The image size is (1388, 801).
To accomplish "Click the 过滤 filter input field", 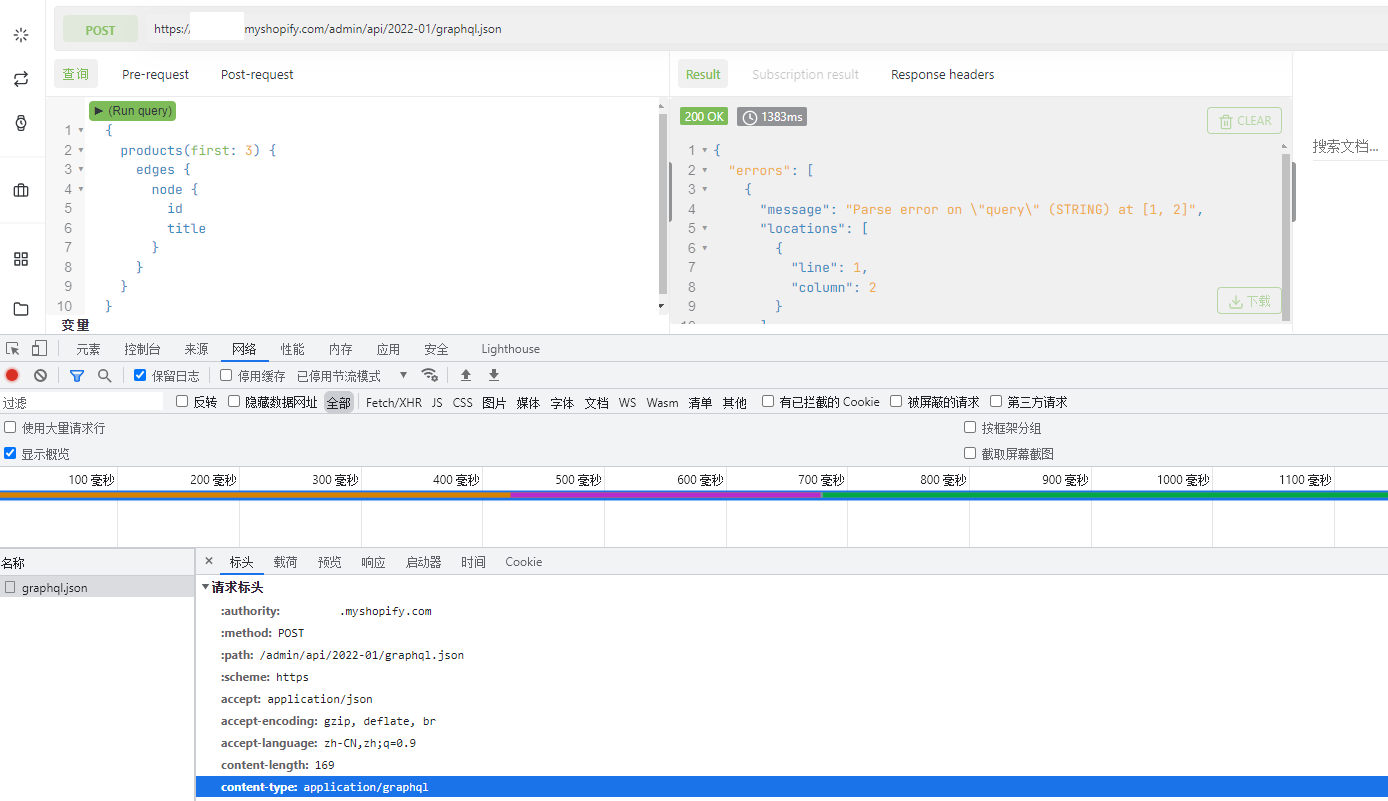I will coord(82,402).
